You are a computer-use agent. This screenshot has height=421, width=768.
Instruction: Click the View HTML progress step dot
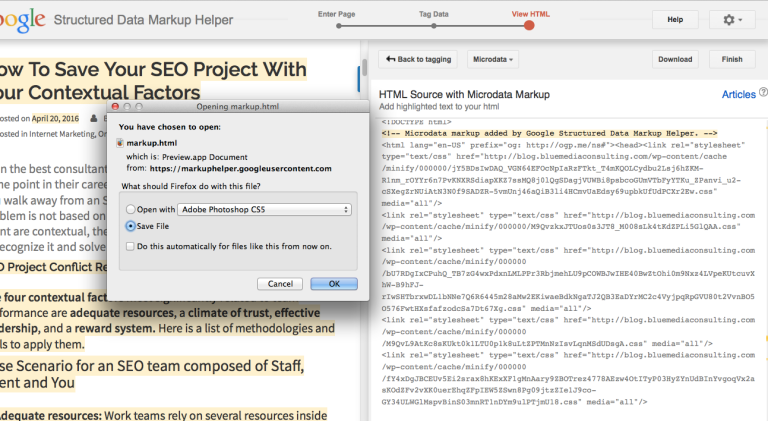[x=529, y=26]
